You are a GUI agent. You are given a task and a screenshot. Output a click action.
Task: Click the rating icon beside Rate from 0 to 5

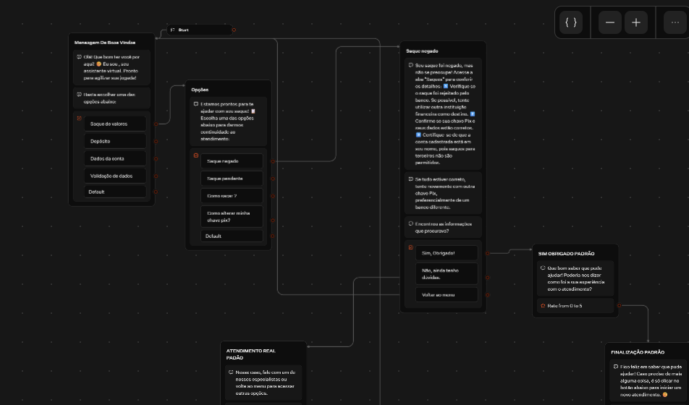[x=543, y=305]
